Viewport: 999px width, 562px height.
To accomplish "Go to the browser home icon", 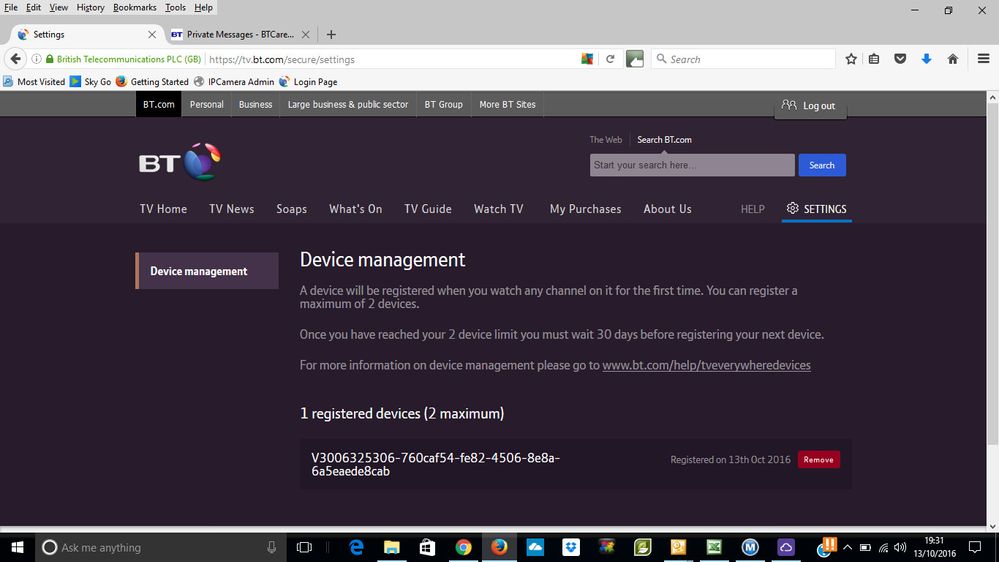I will (x=952, y=59).
